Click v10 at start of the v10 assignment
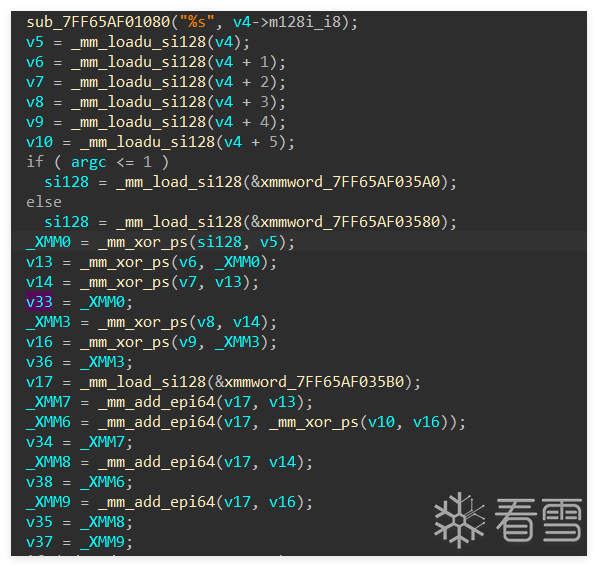Screen dimensions: 598x567 pos(39,142)
